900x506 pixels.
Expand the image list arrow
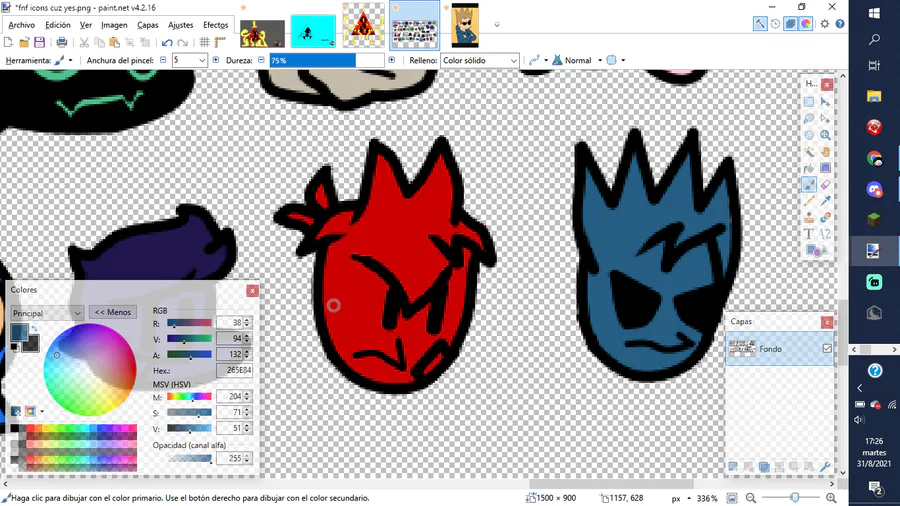pos(497,25)
